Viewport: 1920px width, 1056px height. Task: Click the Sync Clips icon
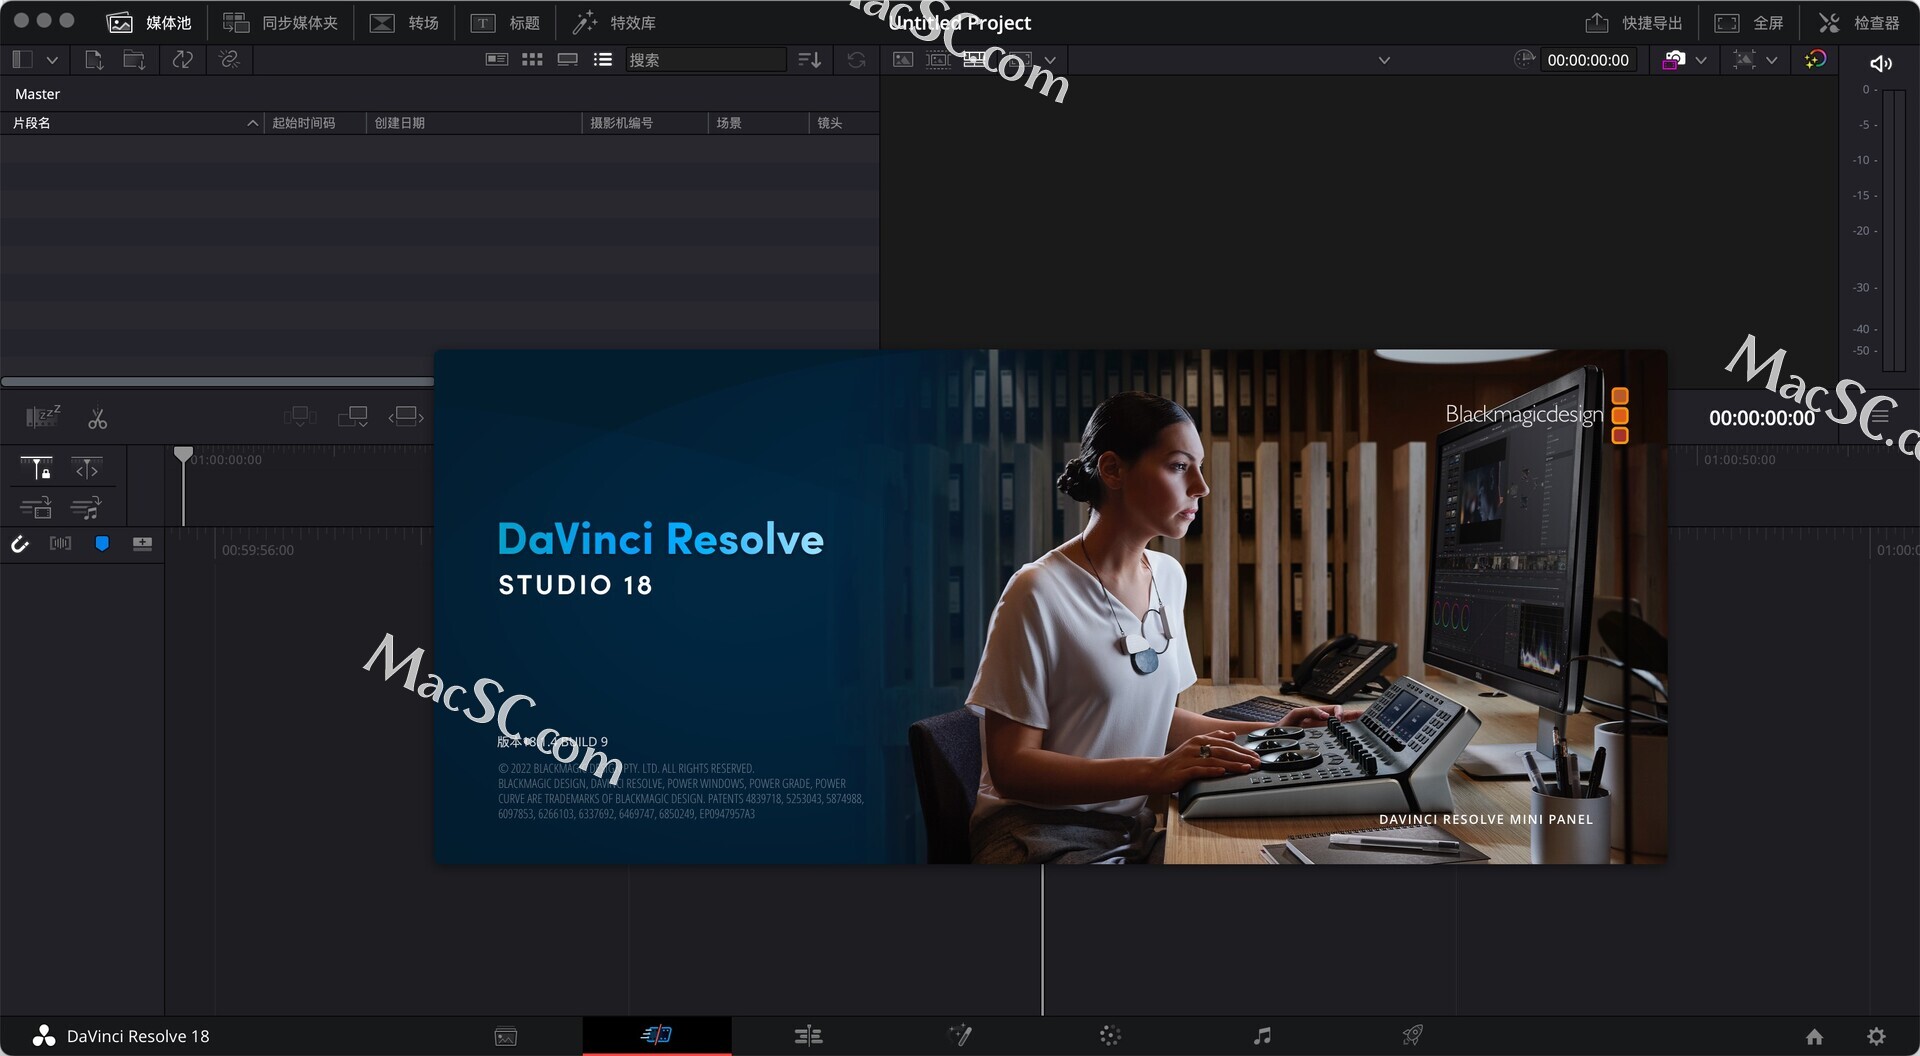click(x=182, y=60)
